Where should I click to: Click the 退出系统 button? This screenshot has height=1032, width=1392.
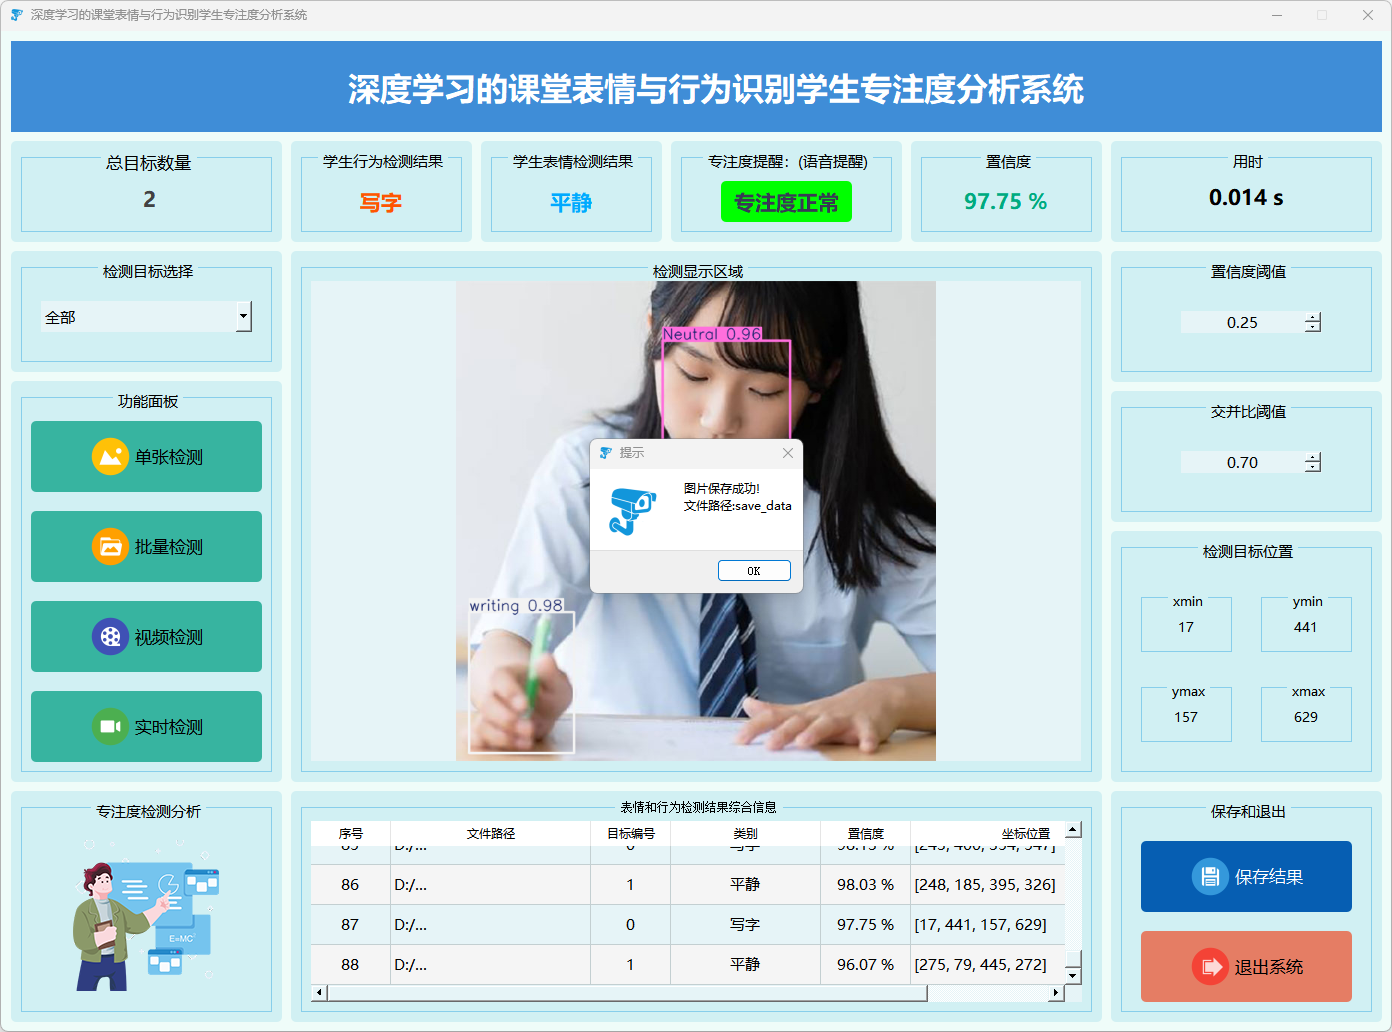click(1246, 967)
